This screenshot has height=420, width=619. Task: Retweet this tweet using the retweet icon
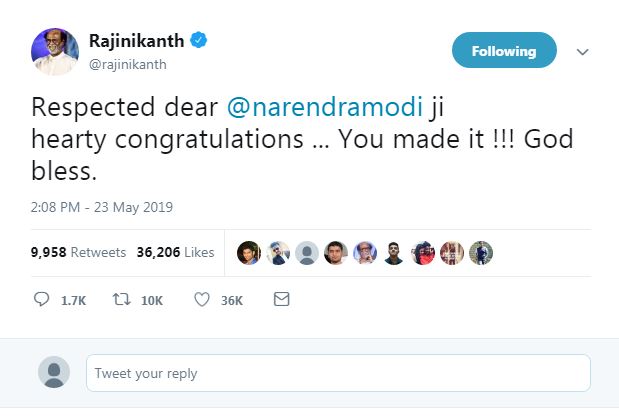[119, 299]
